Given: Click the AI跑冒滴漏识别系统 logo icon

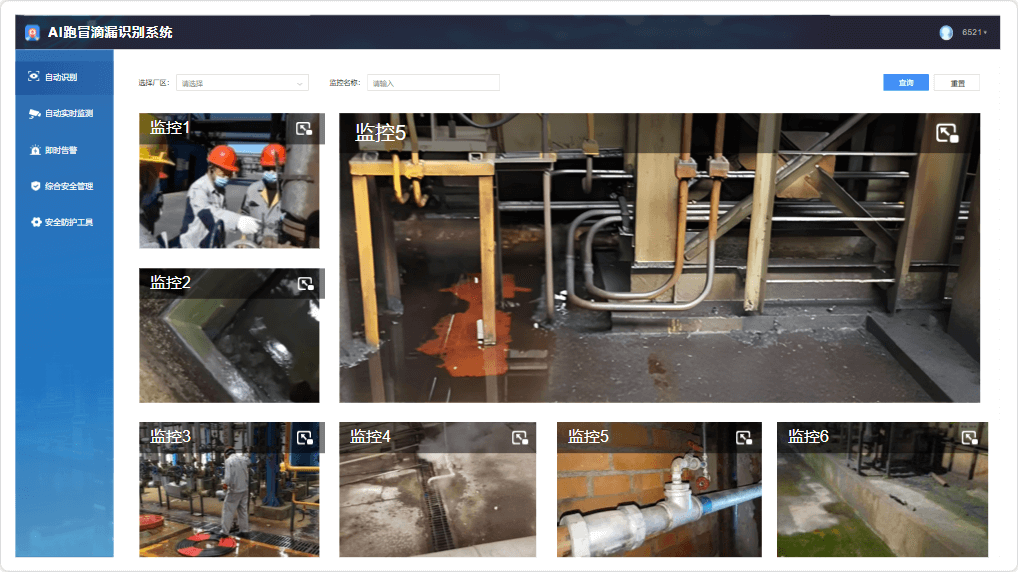Looking at the screenshot, I should [32, 32].
